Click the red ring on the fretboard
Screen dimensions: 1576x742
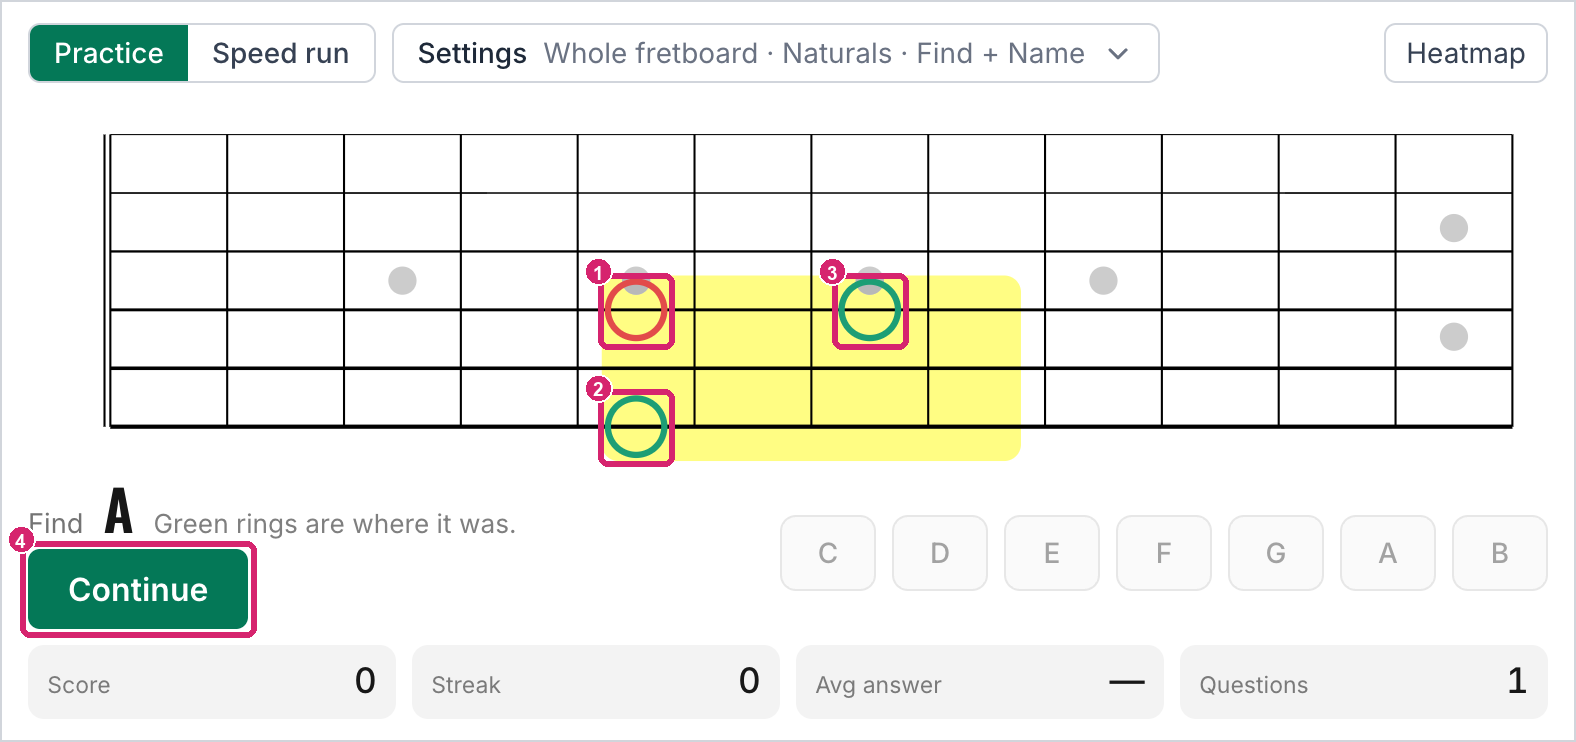636,311
